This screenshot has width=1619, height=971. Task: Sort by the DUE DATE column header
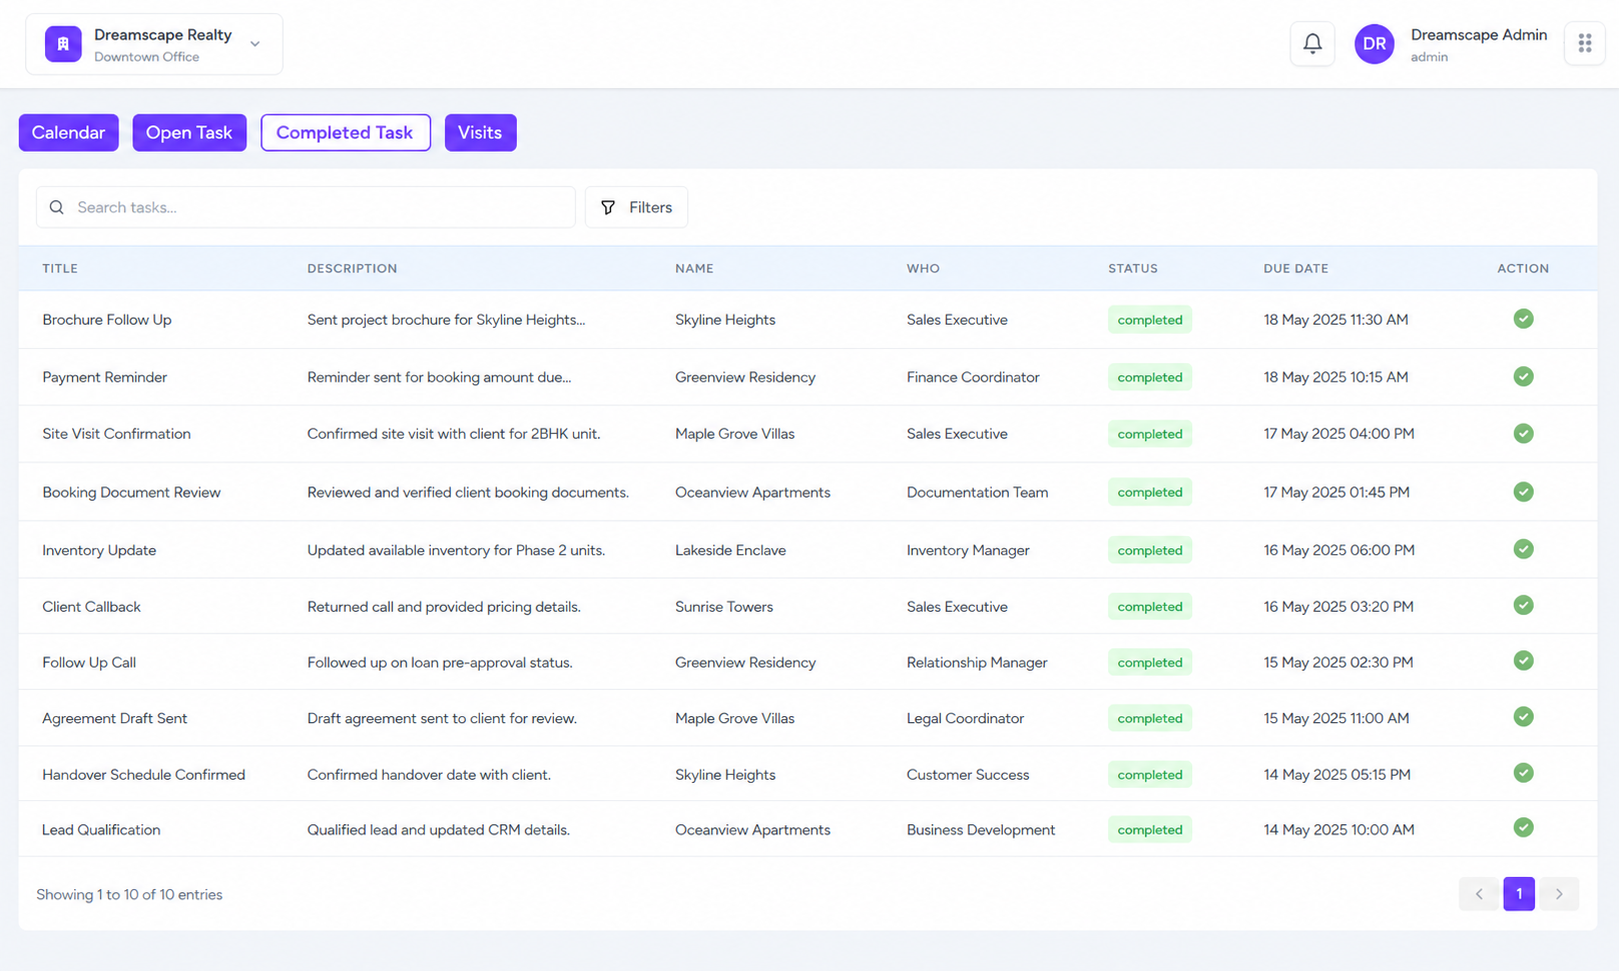pos(1296,268)
